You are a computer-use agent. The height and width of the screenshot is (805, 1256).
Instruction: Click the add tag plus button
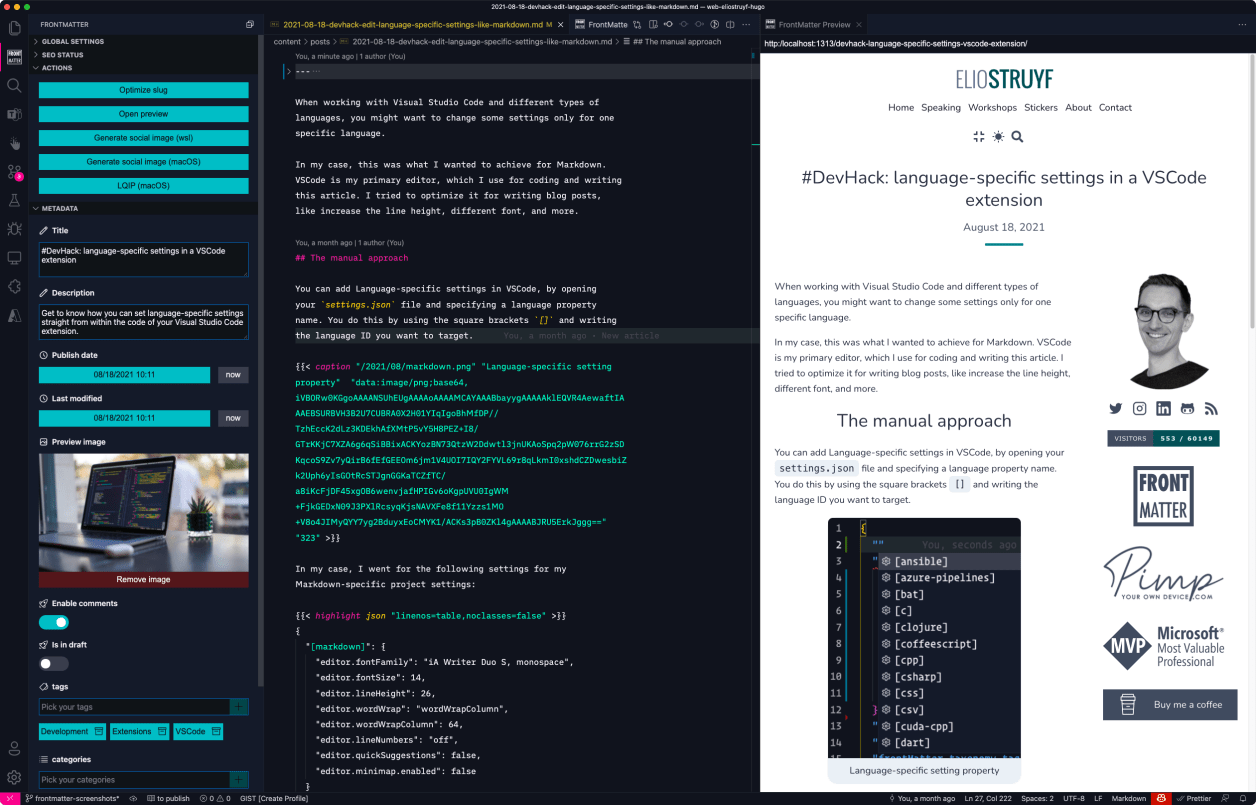click(239, 707)
